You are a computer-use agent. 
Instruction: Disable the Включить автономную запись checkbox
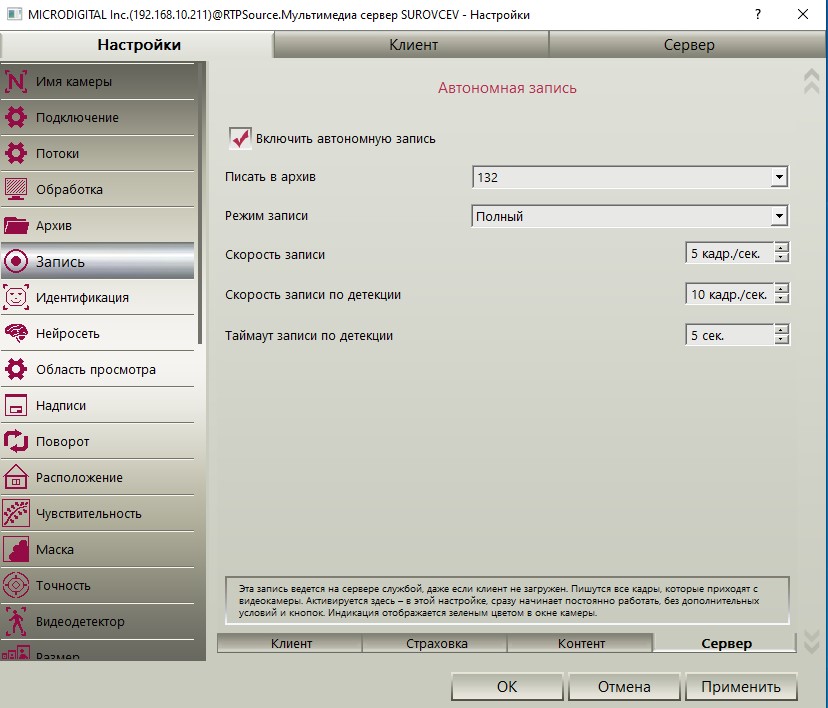coord(240,138)
